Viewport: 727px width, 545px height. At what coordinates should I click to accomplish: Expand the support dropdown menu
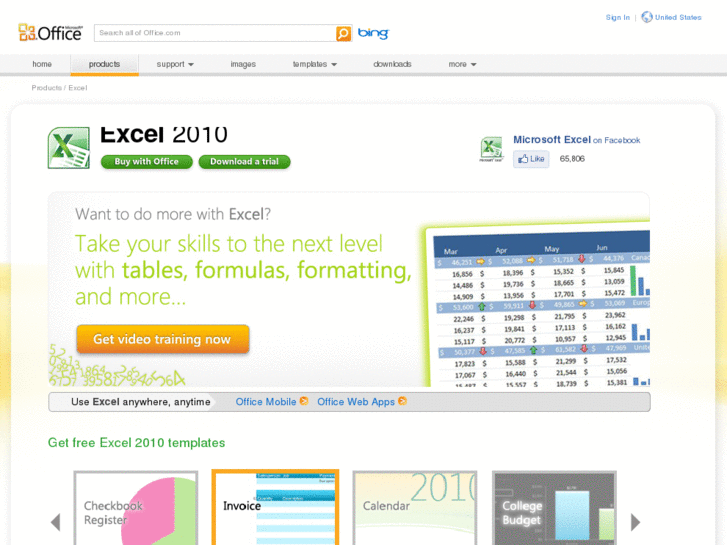175,64
